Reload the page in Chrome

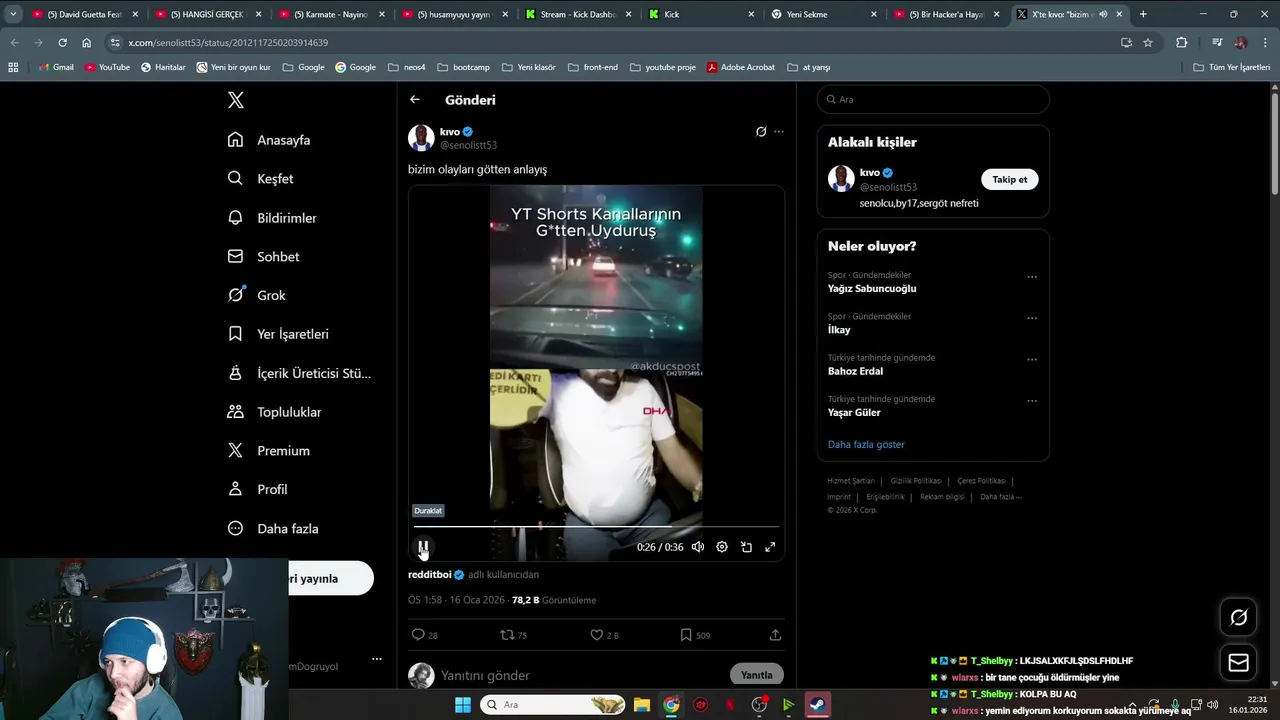(62, 43)
